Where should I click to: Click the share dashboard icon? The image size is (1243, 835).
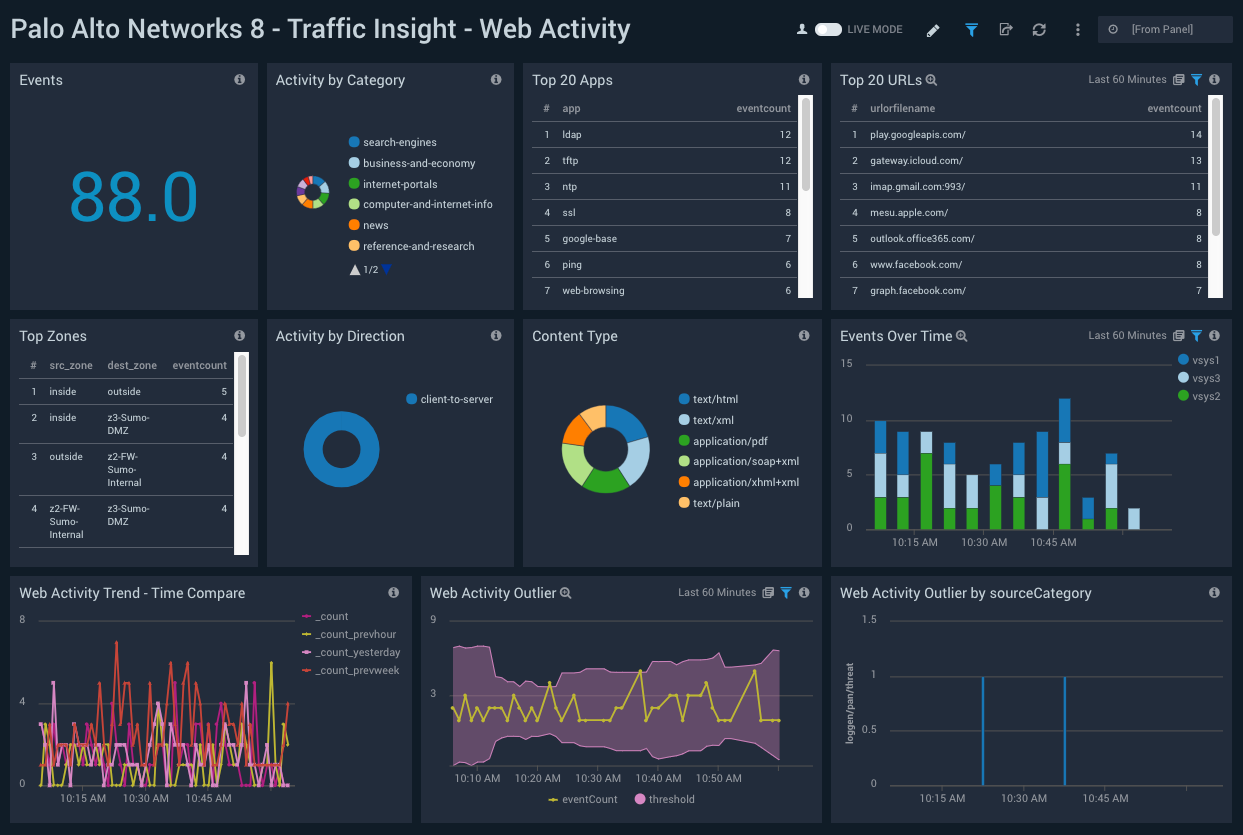click(1005, 30)
